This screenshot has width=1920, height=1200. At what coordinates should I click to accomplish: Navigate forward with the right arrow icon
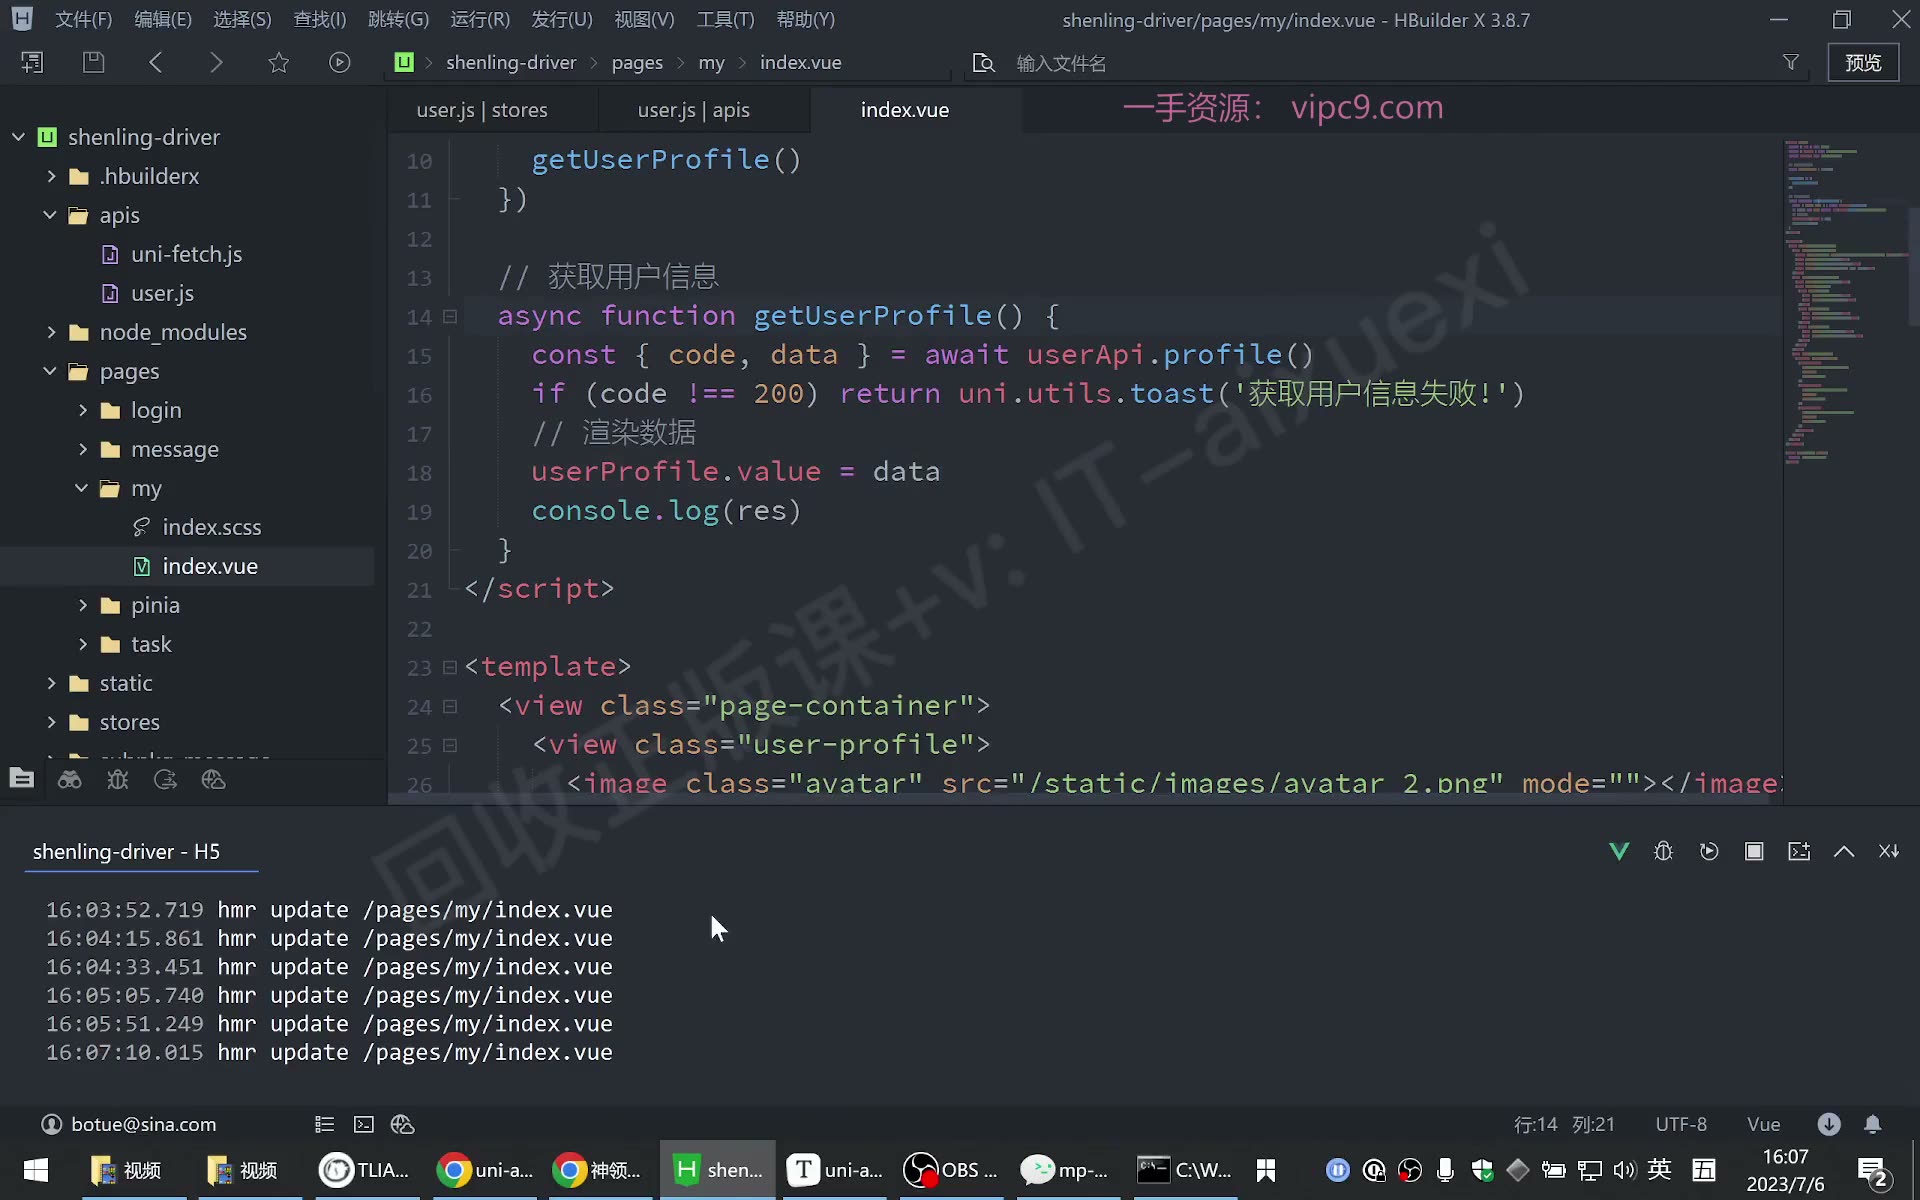point(216,62)
